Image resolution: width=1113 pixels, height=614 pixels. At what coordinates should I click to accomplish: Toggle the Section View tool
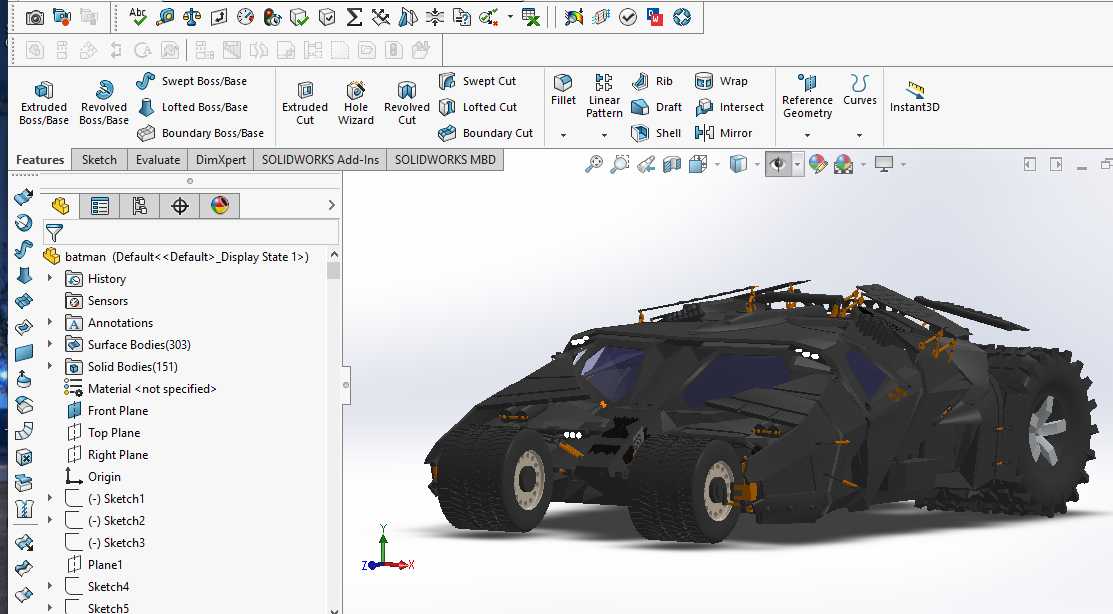(x=671, y=165)
